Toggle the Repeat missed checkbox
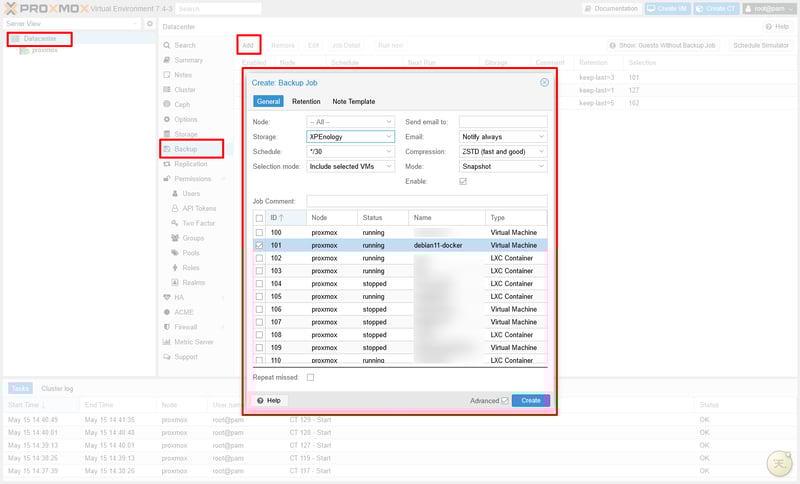This screenshot has width=800, height=484. (x=310, y=377)
